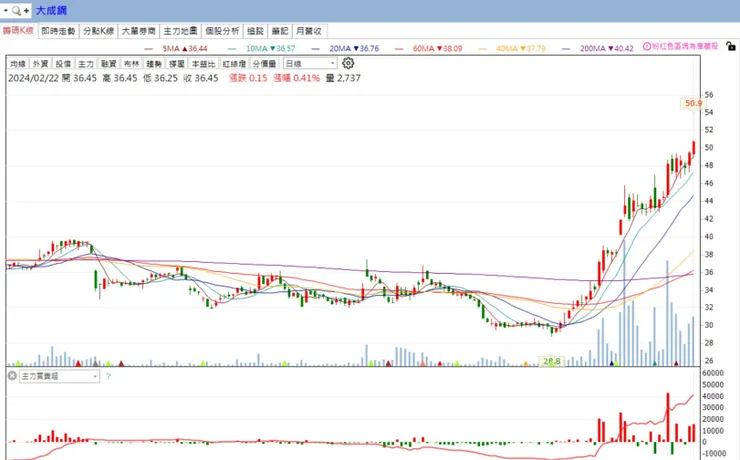The image size is (740, 460).
Task: Click the magnifier search icon
Action: point(16,10)
